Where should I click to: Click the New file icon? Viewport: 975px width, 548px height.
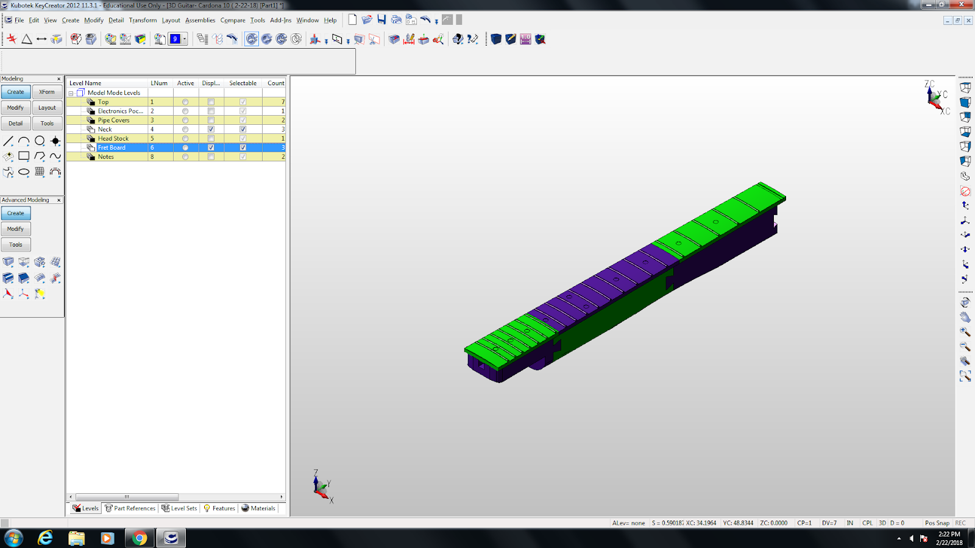[x=353, y=20]
